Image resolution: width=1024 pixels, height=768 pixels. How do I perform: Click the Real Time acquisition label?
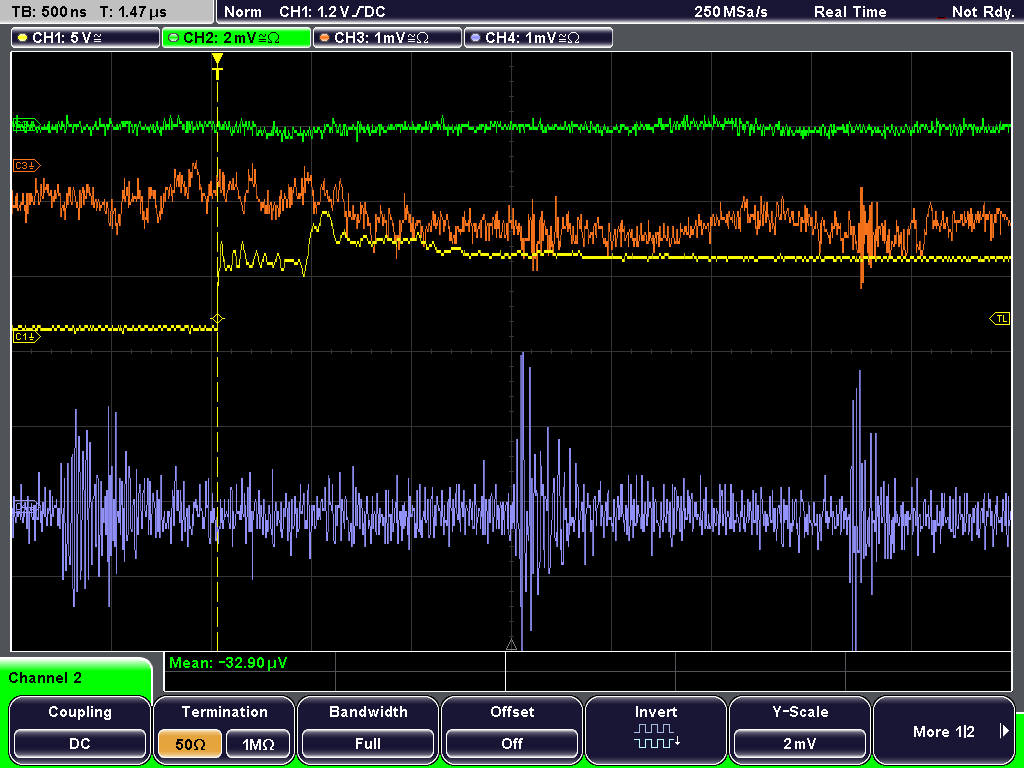click(x=850, y=12)
